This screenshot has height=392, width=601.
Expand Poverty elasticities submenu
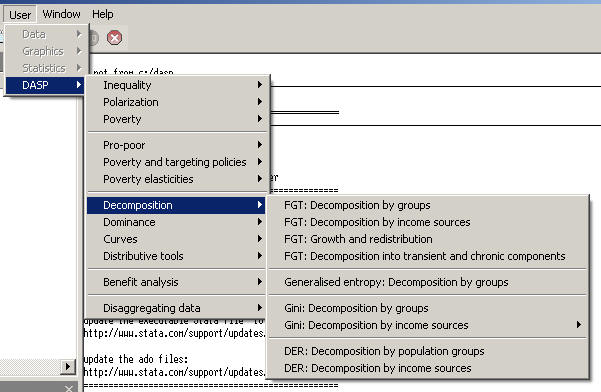click(177, 179)
